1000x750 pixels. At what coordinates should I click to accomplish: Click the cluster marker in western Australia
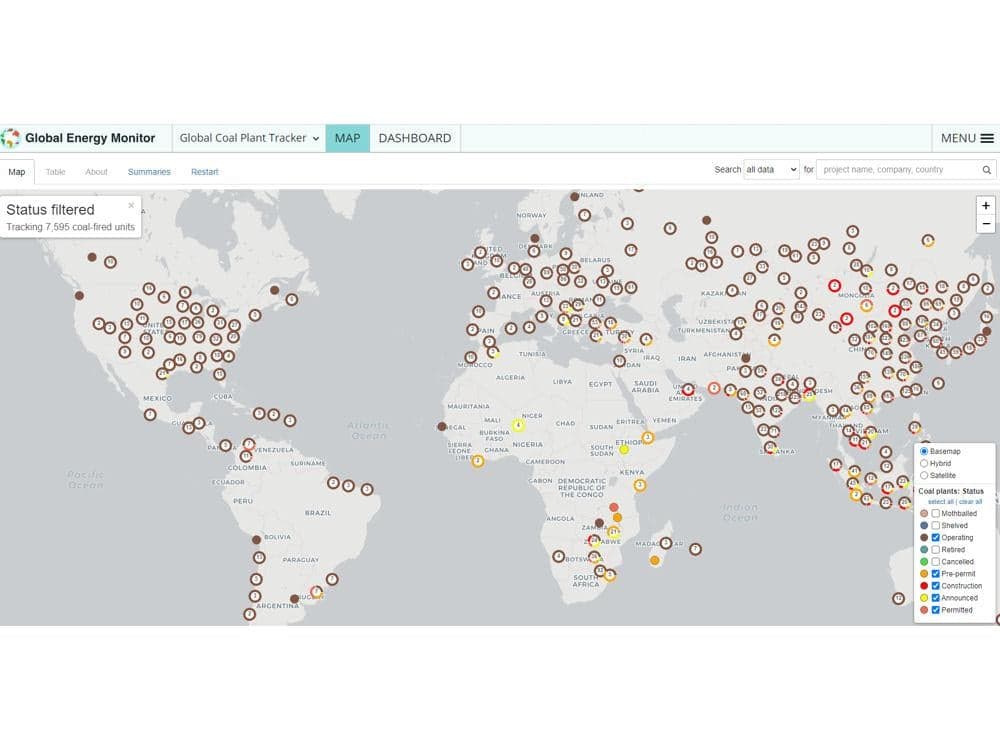[899, 598]
